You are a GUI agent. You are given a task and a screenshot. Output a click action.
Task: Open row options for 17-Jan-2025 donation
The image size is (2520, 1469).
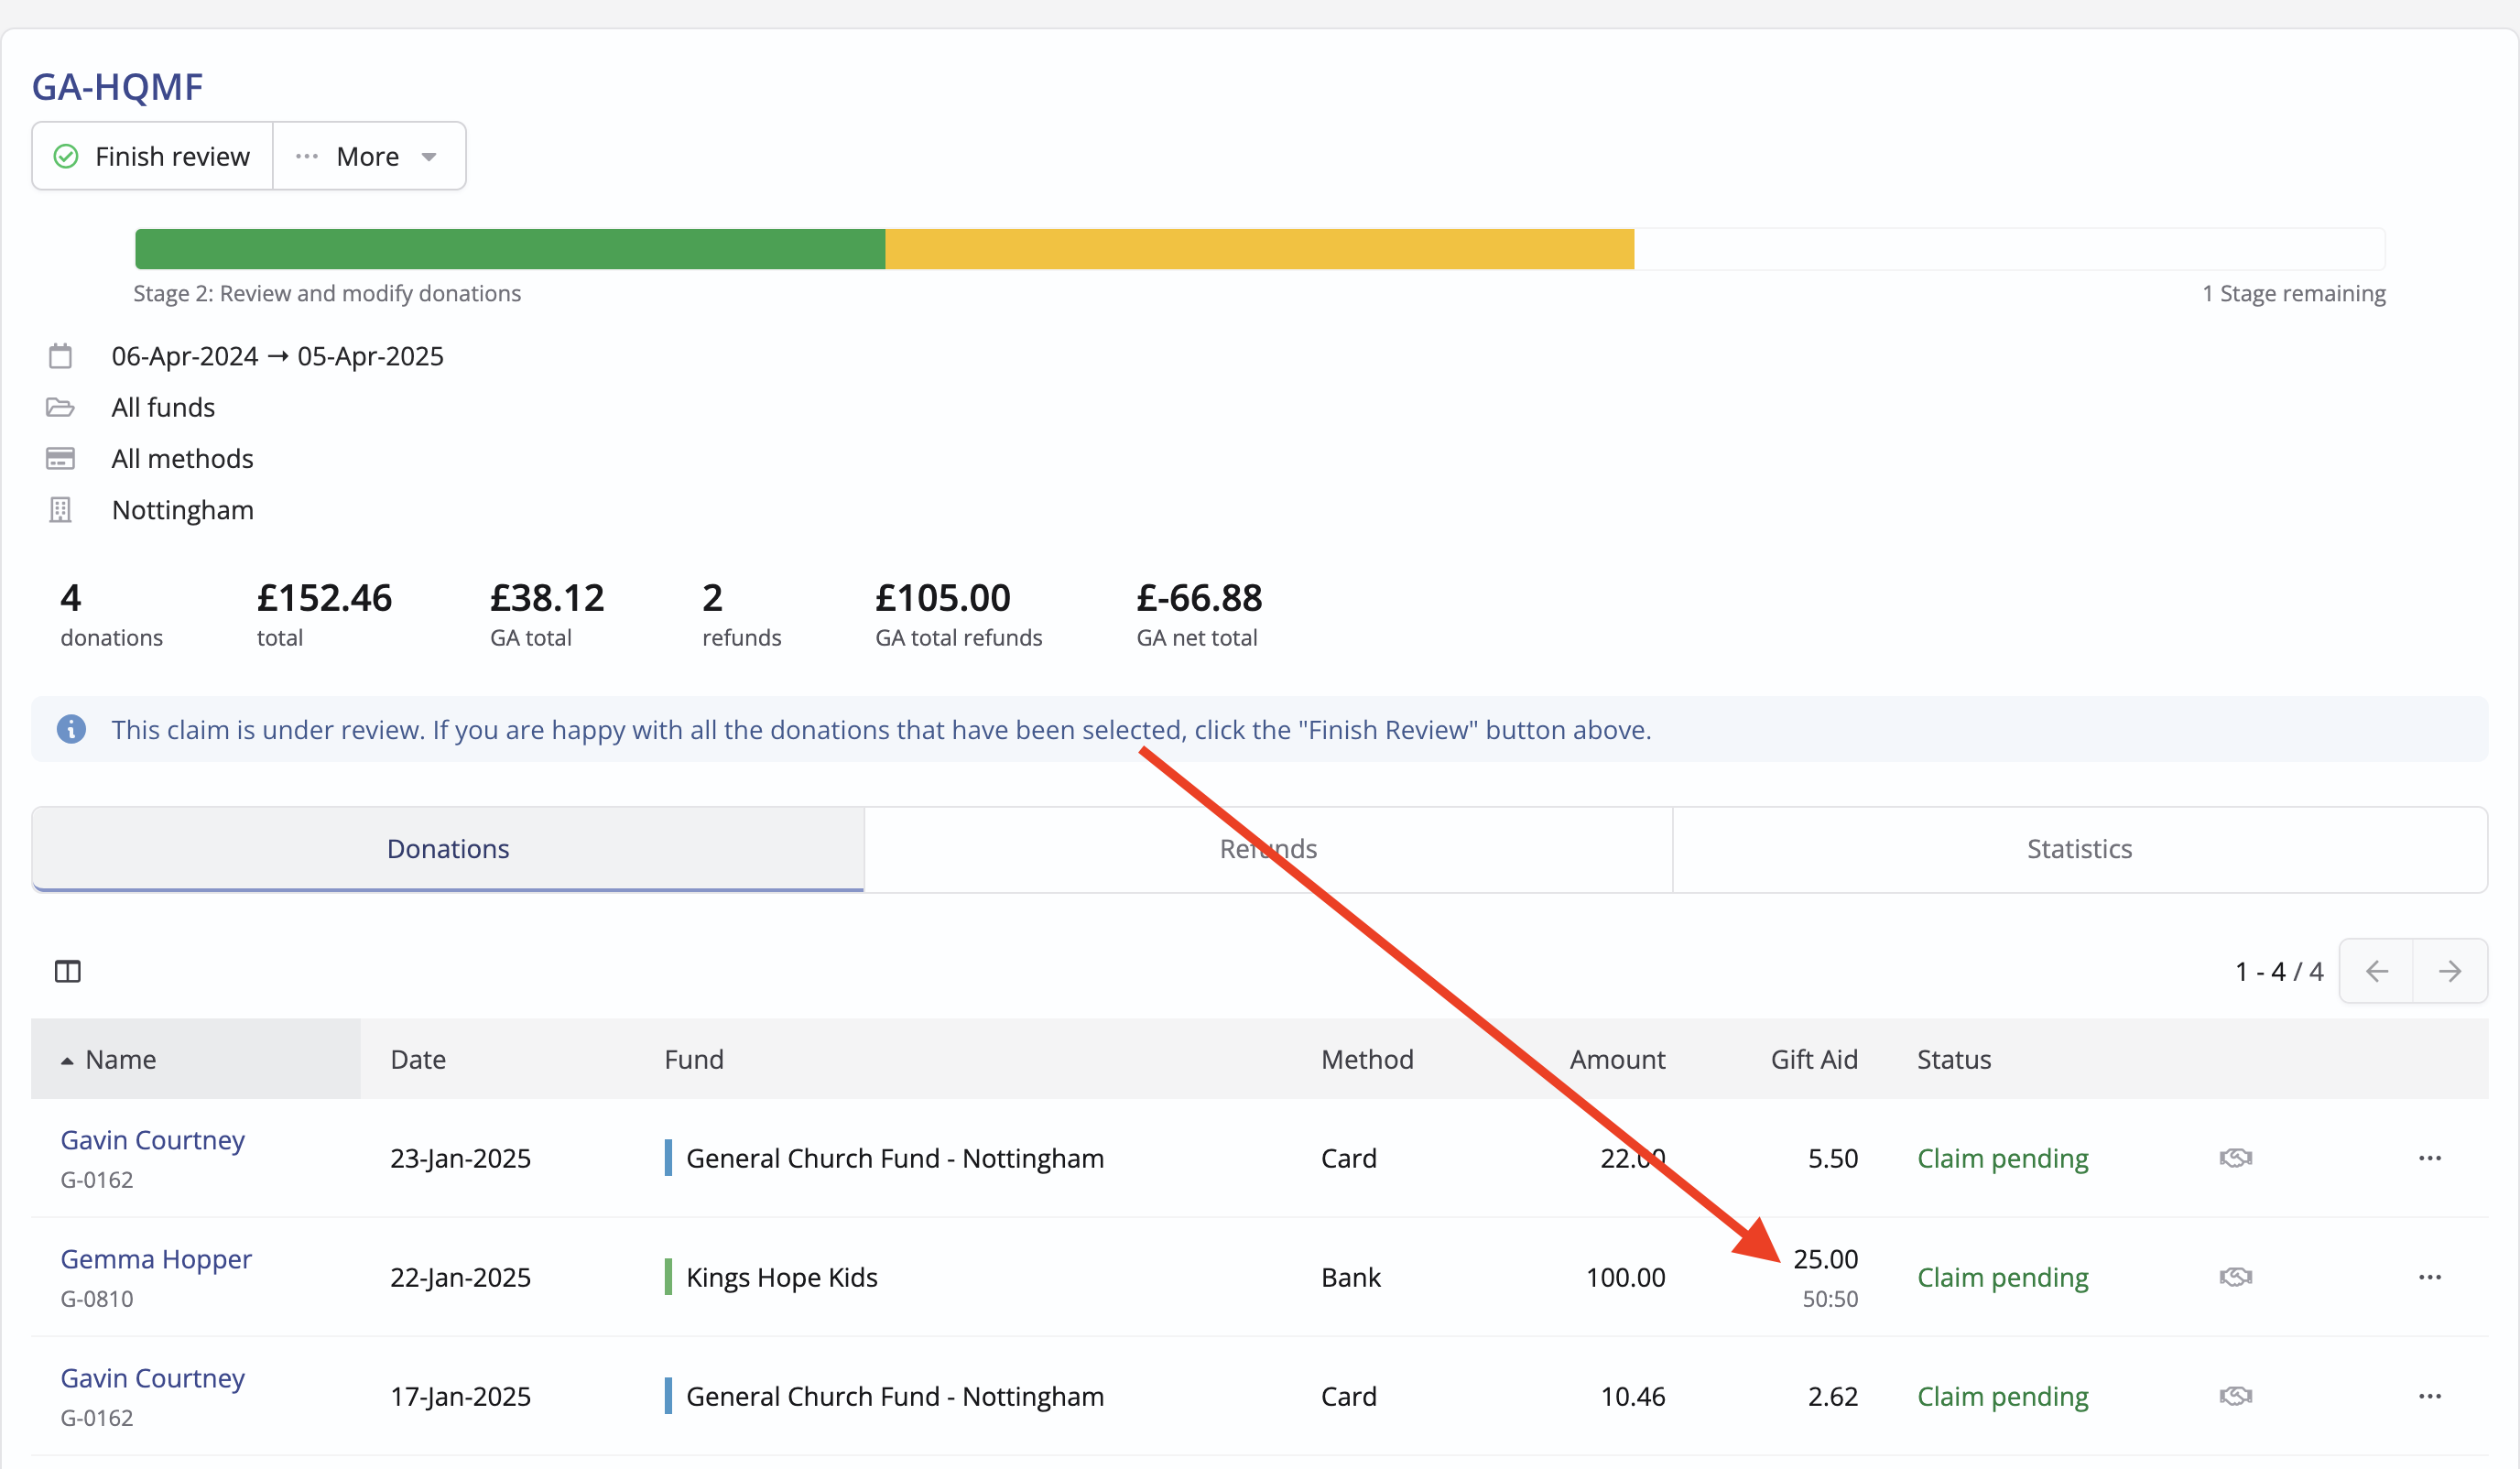(2429, 1396)
